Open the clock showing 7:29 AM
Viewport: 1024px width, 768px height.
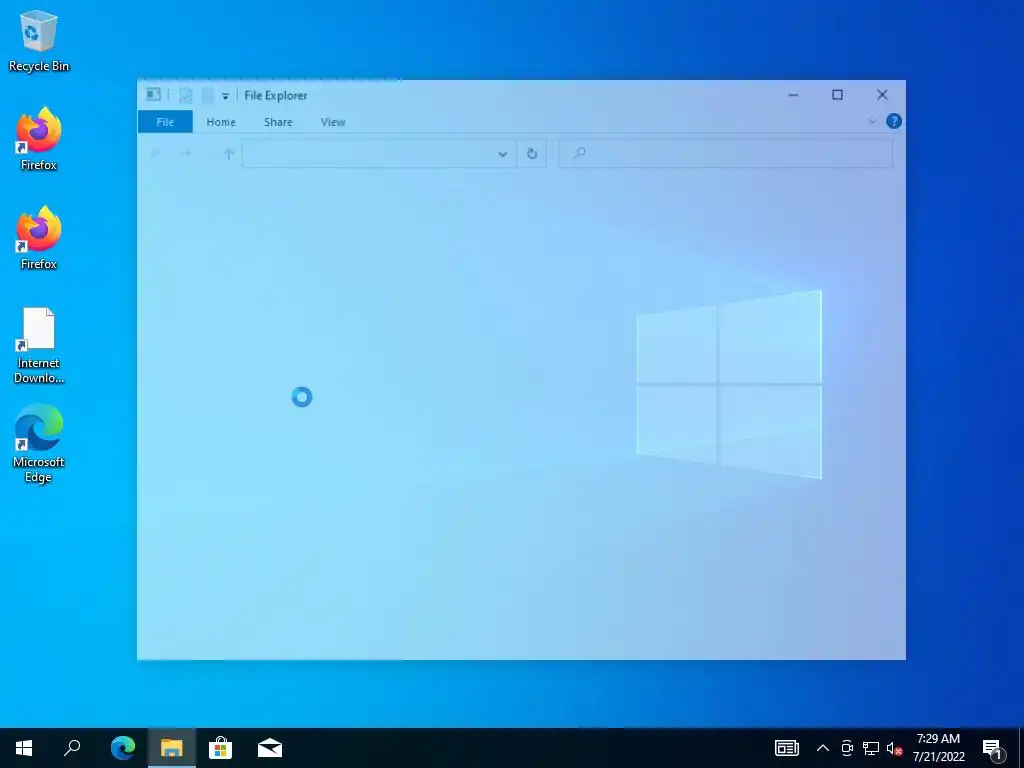coord(938,748)
